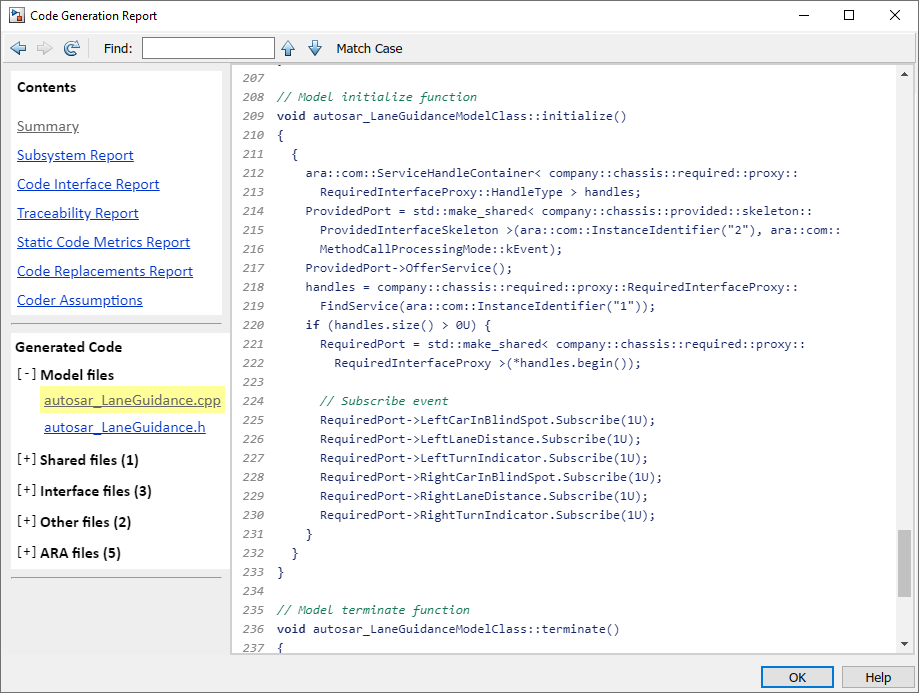Viewport: 919px width, 693px height.
Task: Open the Coder Assumptions link
Action: click(x=80, y=300)
